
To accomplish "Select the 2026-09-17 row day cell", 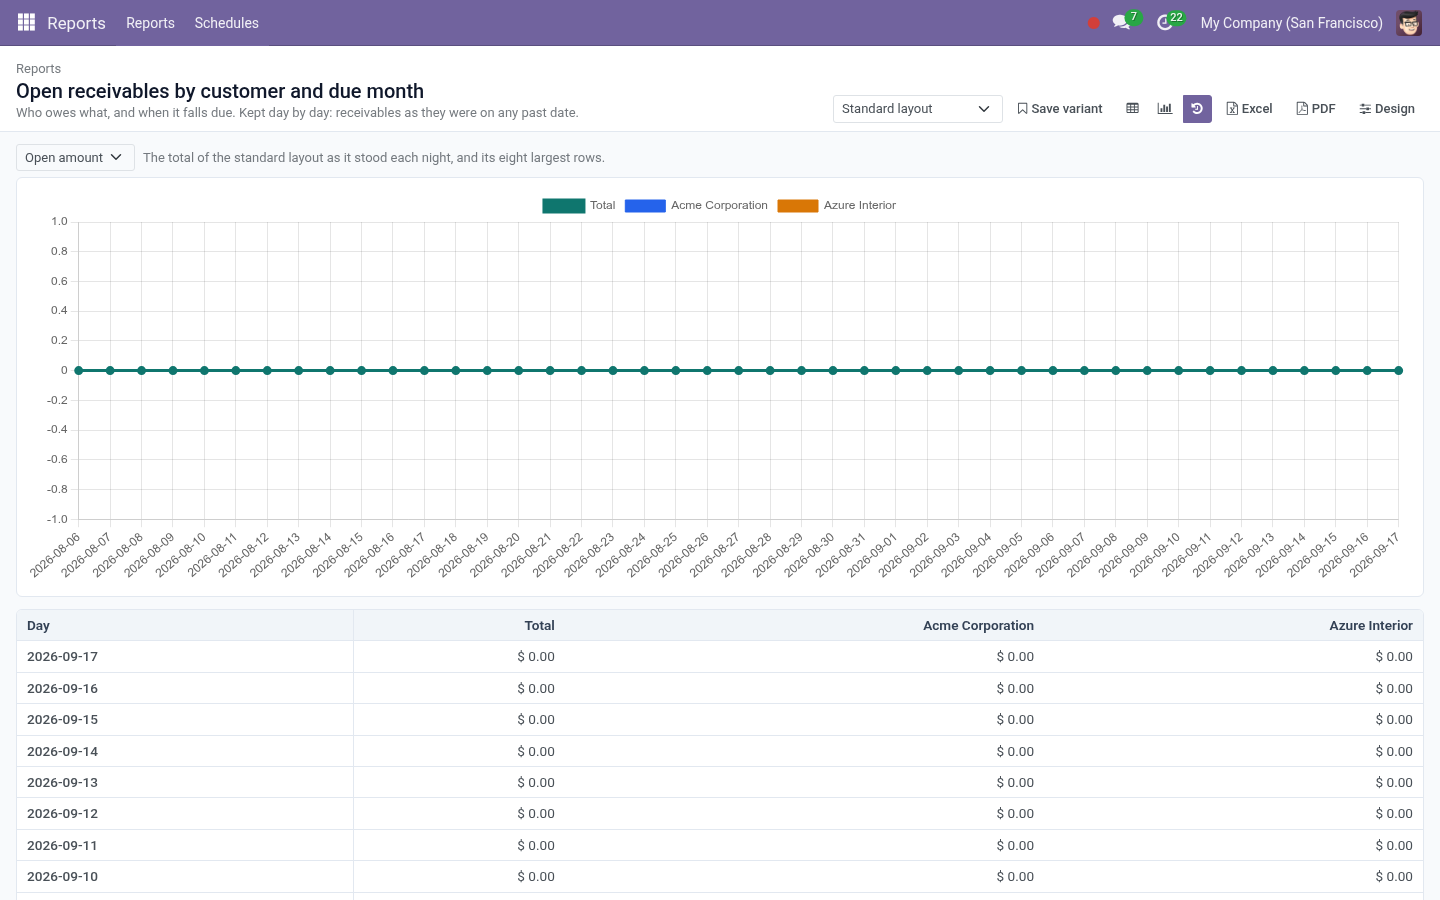I will (x=185, y=657).
